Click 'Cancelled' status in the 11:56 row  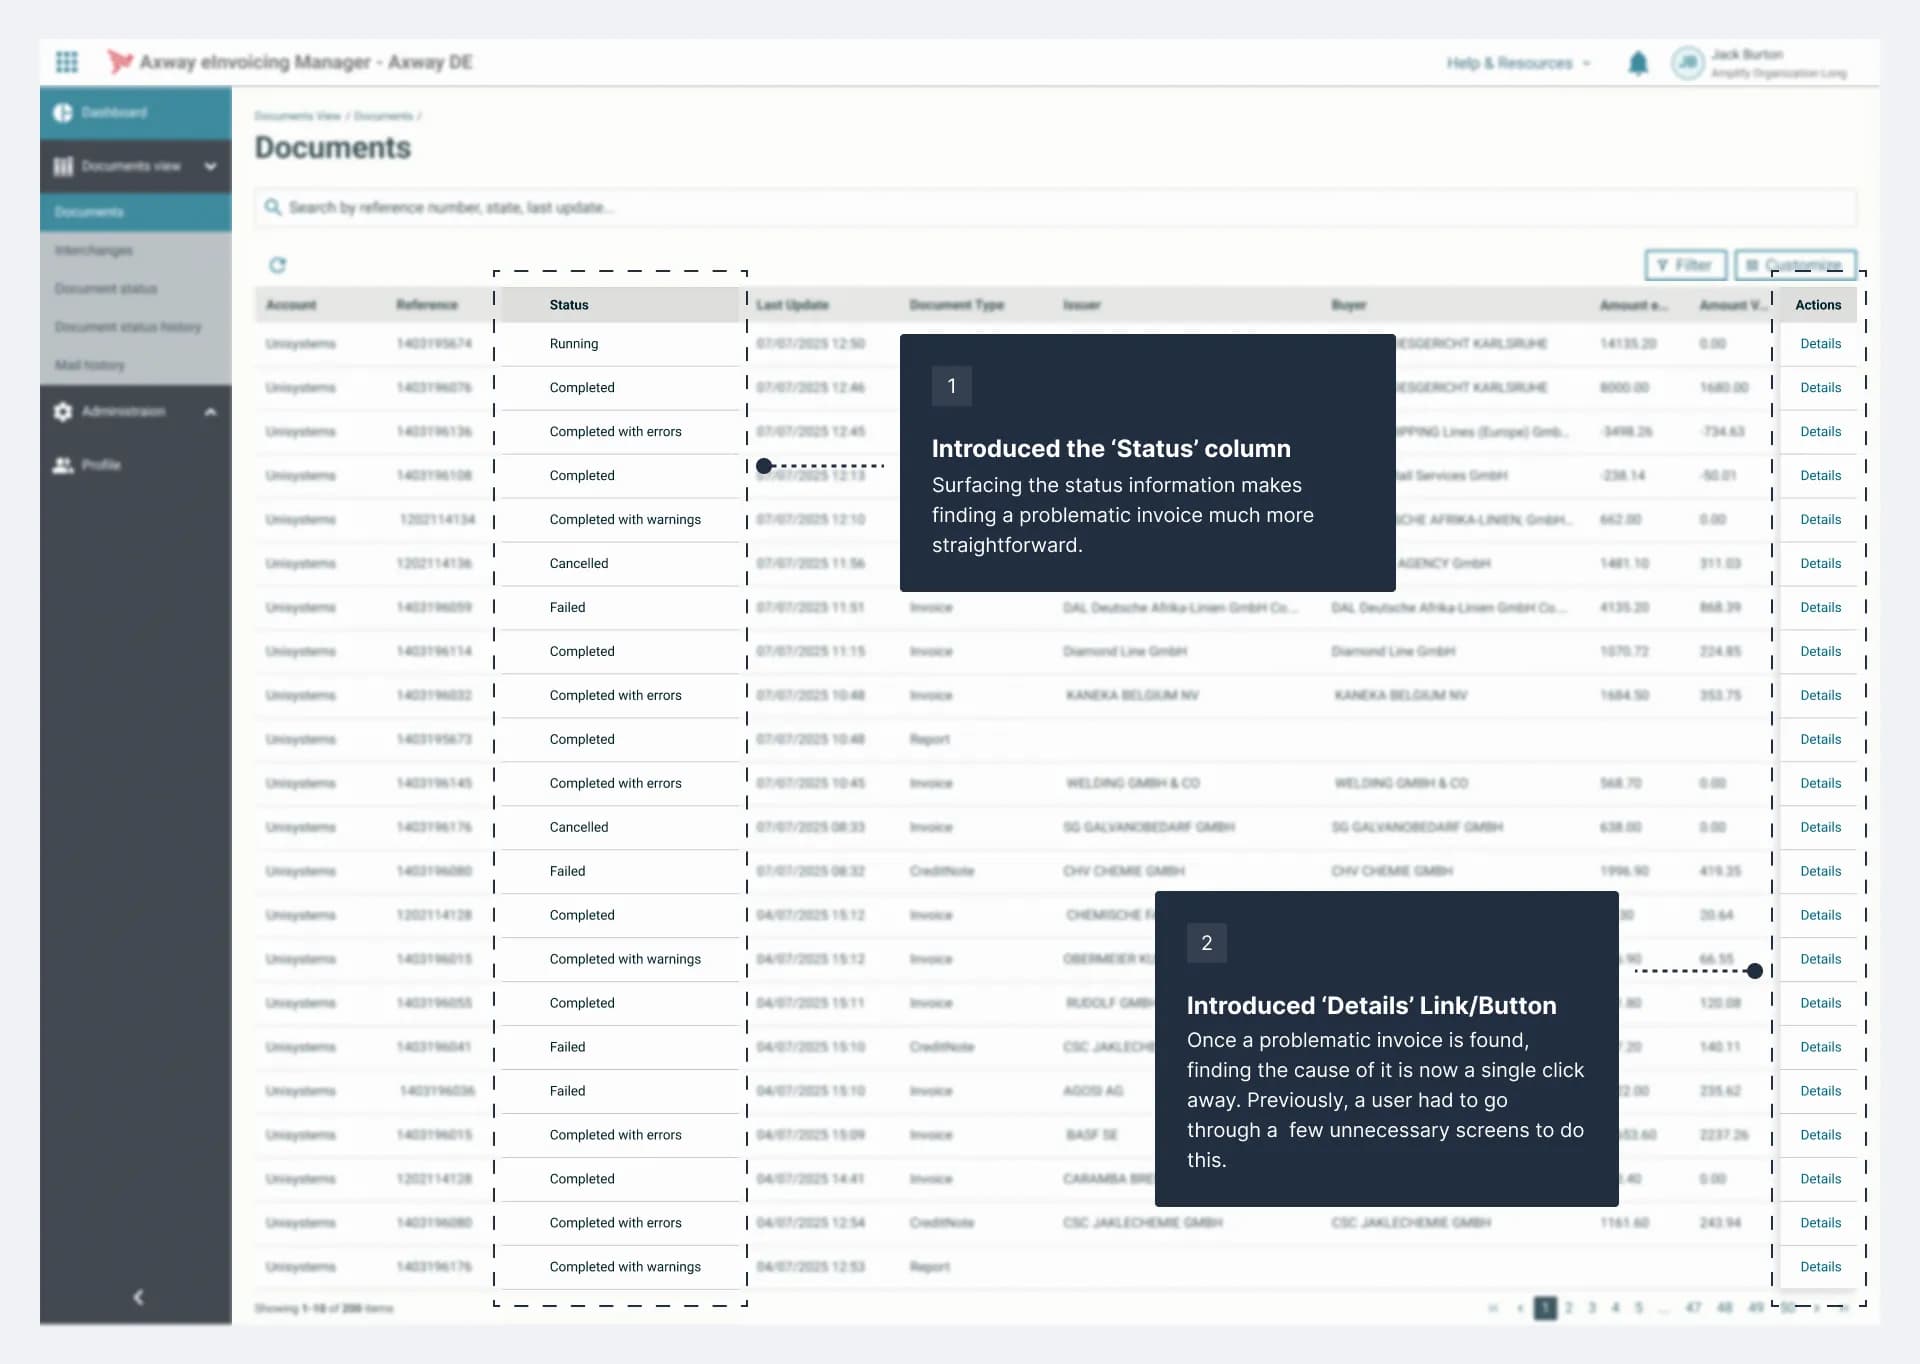pyautogui.click(x=579, y=563)
